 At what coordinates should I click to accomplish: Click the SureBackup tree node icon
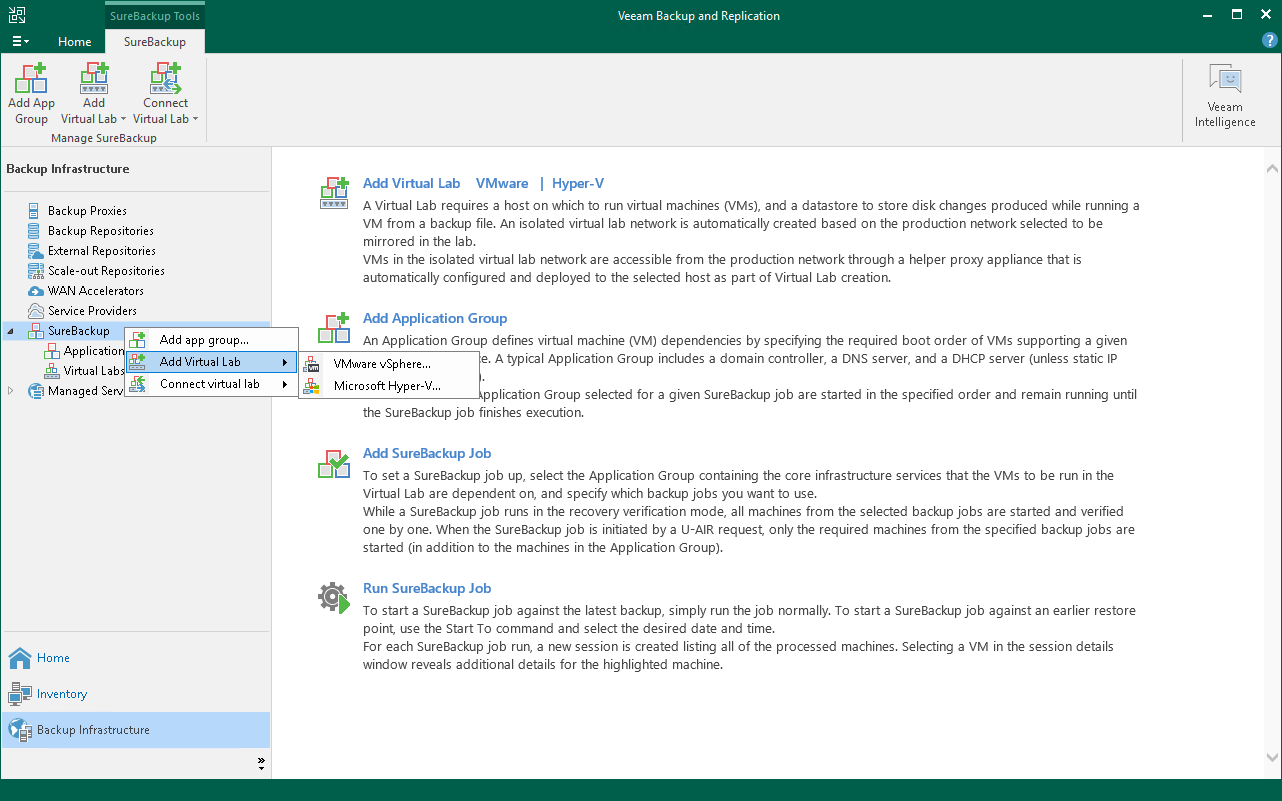coord(36,331)
